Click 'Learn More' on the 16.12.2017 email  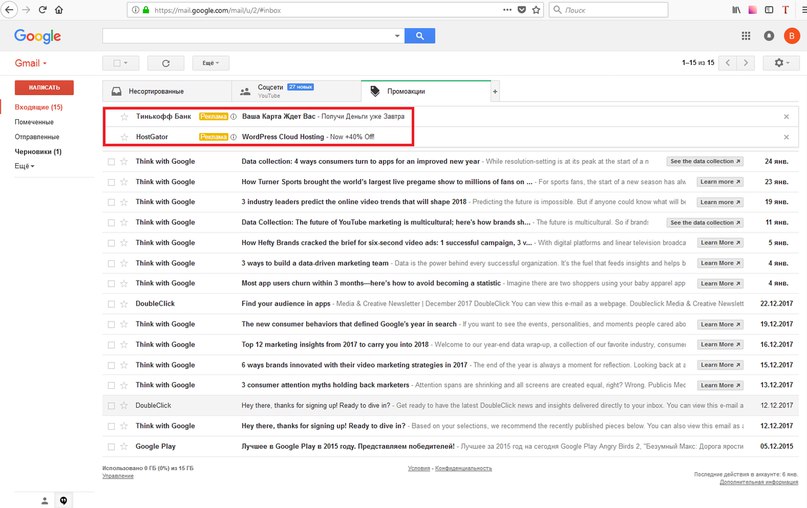click(x=720, y=344)
